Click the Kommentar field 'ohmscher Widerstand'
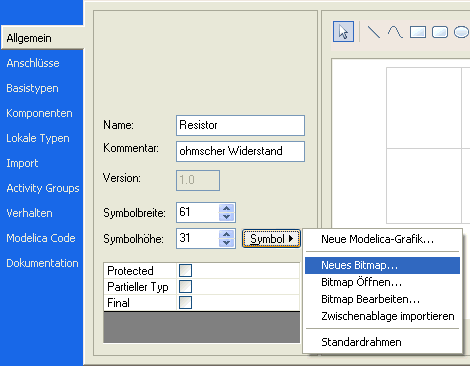This screenshot has width=470, height=366. pyautogui.click(x=240, y=151)
